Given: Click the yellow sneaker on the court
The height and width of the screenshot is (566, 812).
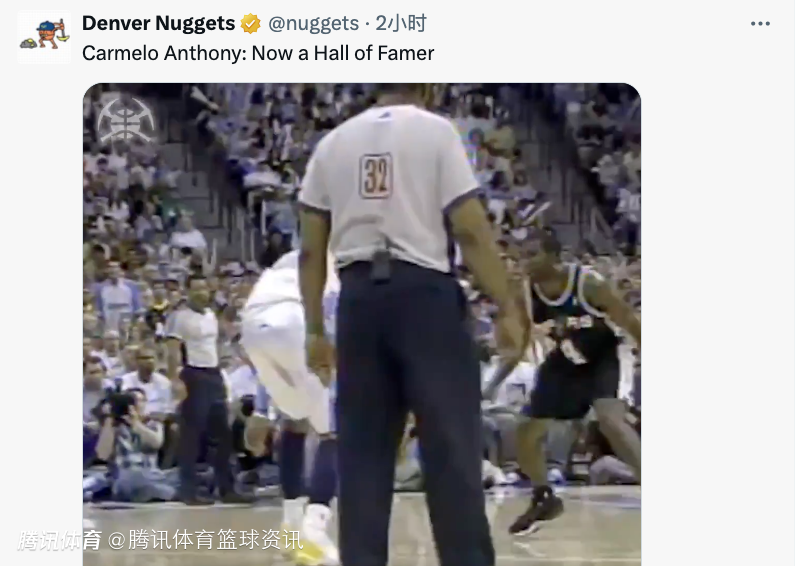Looking at the screenshot, I should [x=313, y=544].
